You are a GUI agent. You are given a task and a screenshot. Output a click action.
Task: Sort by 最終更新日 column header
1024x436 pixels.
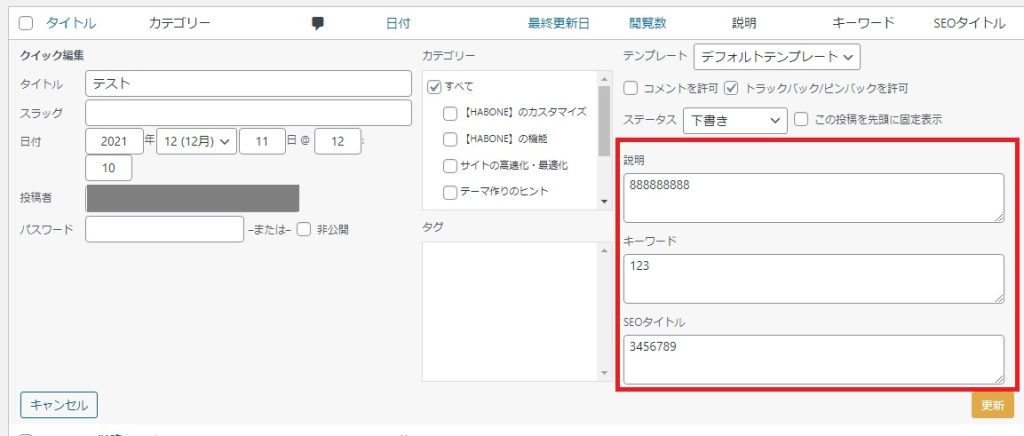coord(558,23)
